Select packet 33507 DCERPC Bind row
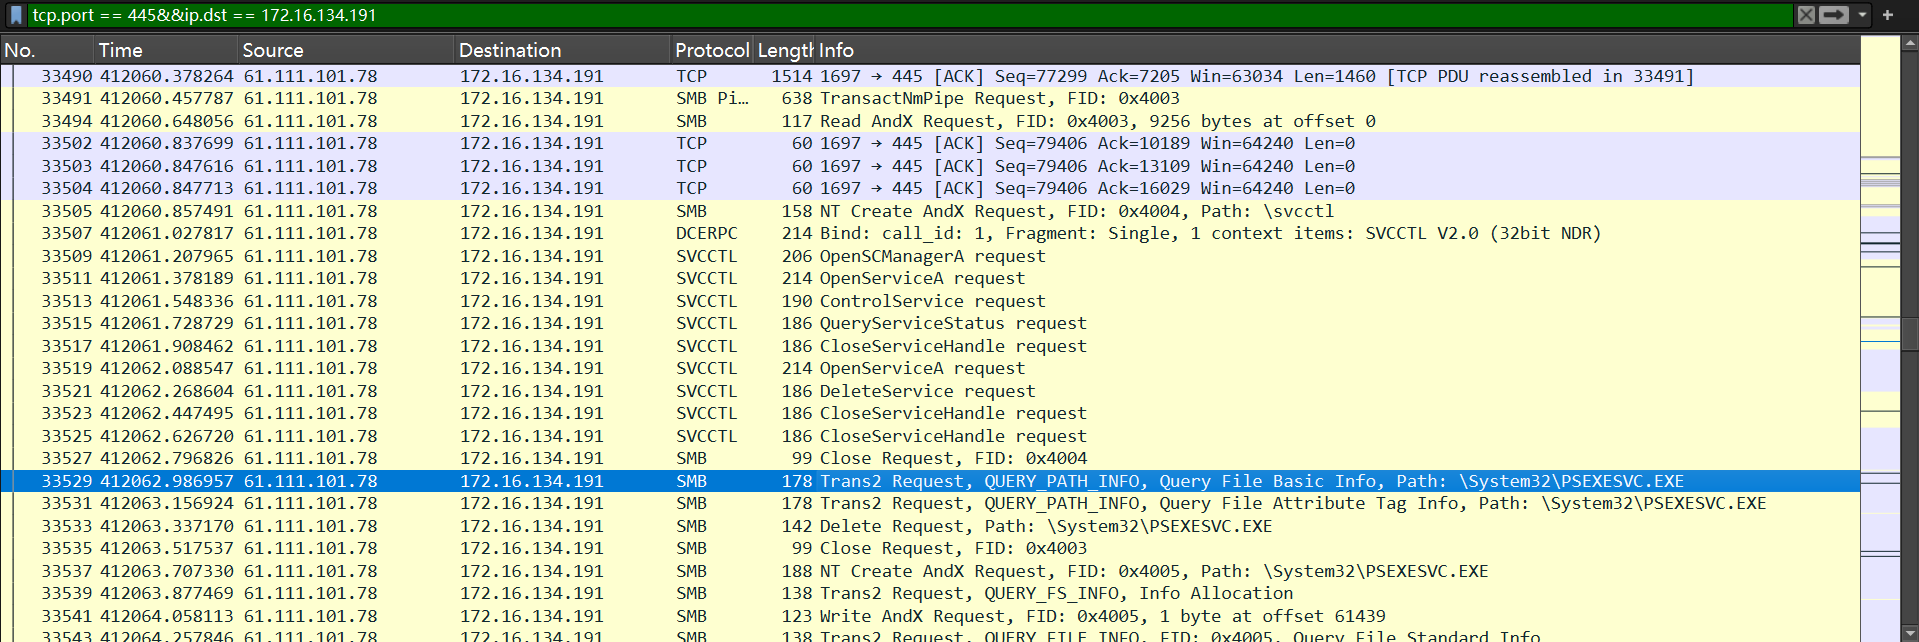This screenshot has height=642, width=1919. [x=930, y=233]
